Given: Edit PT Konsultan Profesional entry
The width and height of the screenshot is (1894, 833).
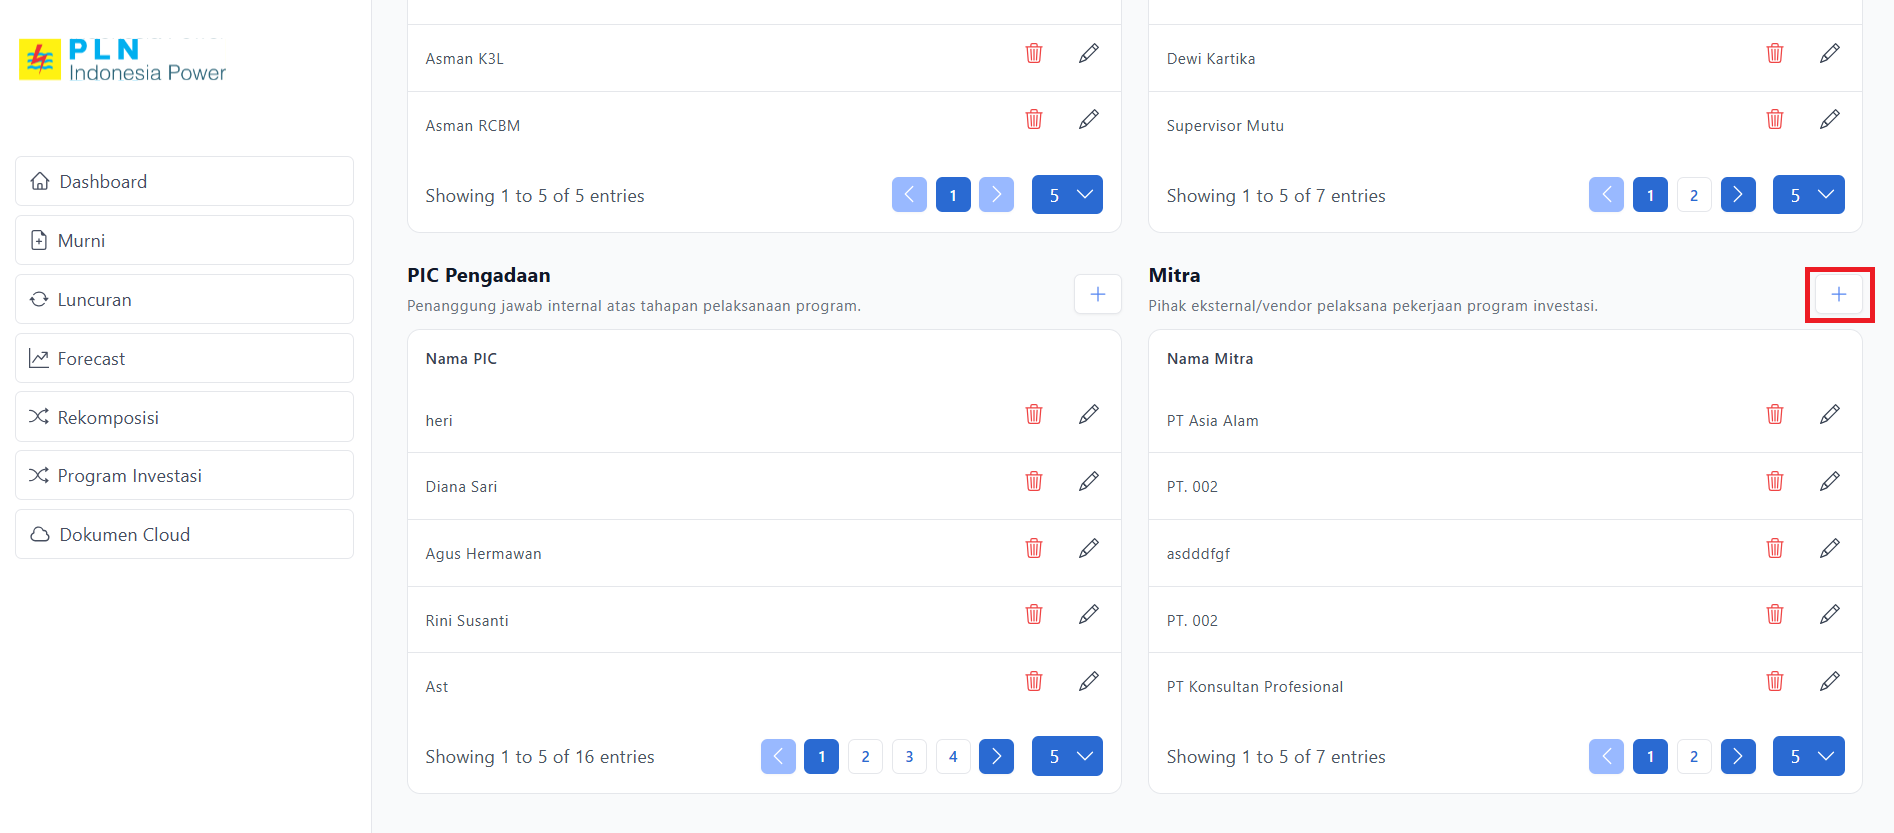Looking at the screenshot, I should click(x=1829, y=681).
